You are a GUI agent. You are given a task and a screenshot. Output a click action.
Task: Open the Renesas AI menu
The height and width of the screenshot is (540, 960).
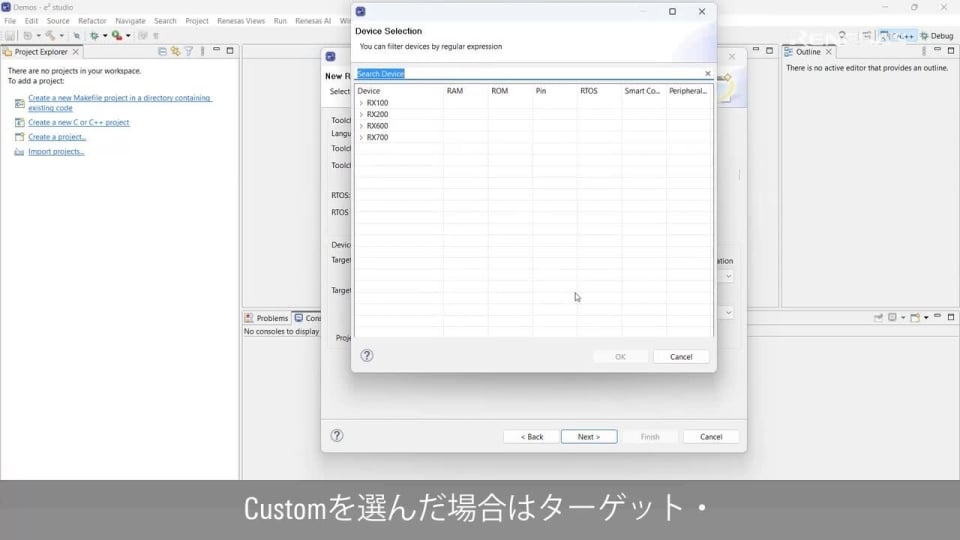[313, 21]
